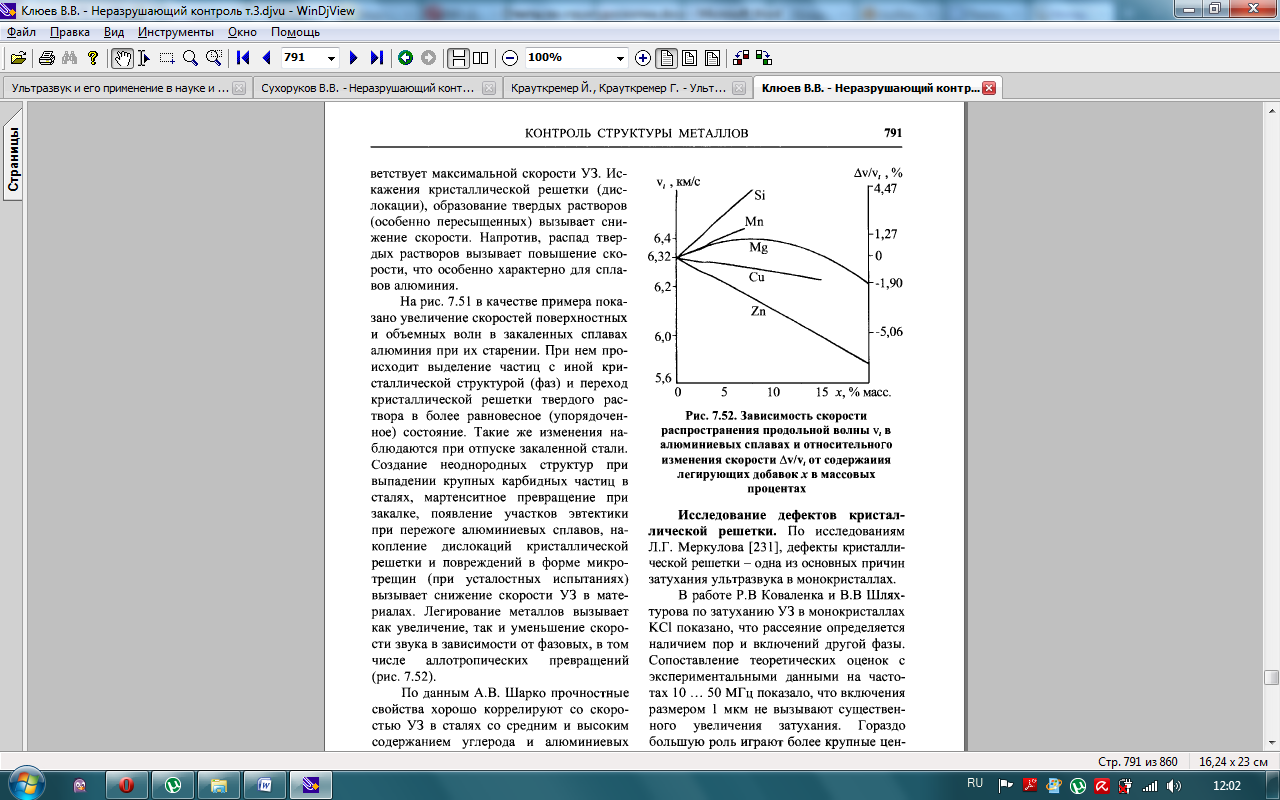The image size is (1280, 800).
Task: Click the yellow question mark help icon
Action: 93,58
